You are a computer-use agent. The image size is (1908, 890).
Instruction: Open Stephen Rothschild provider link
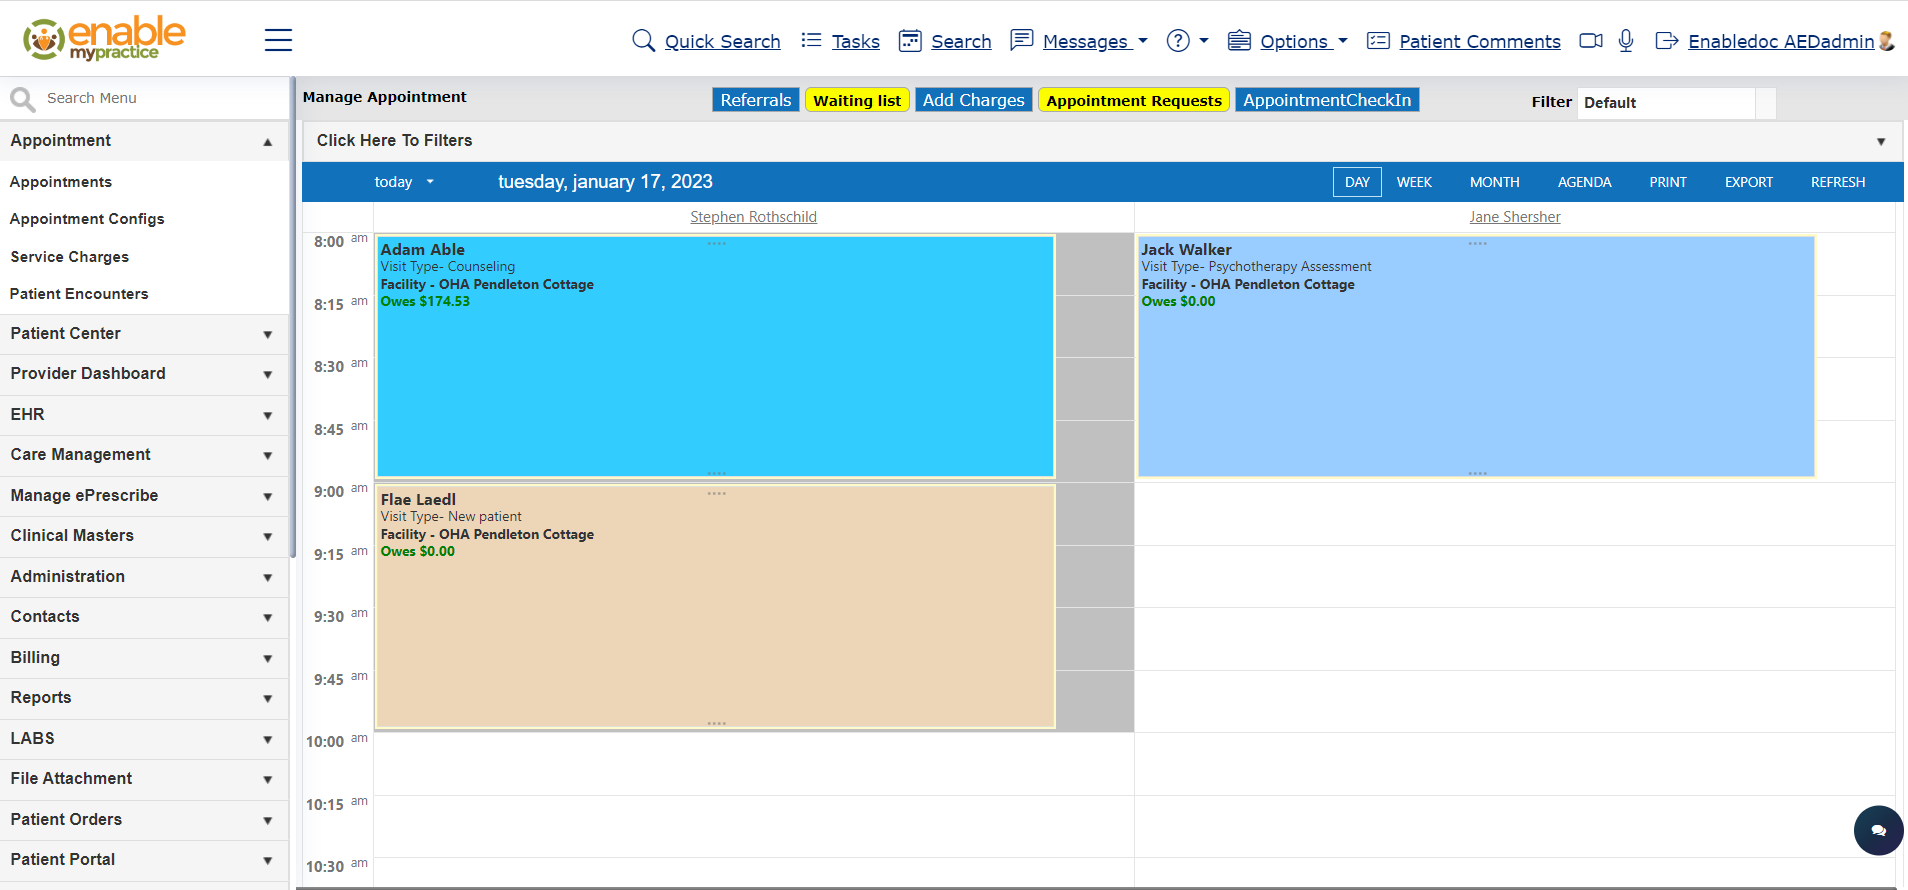[753, 217]
